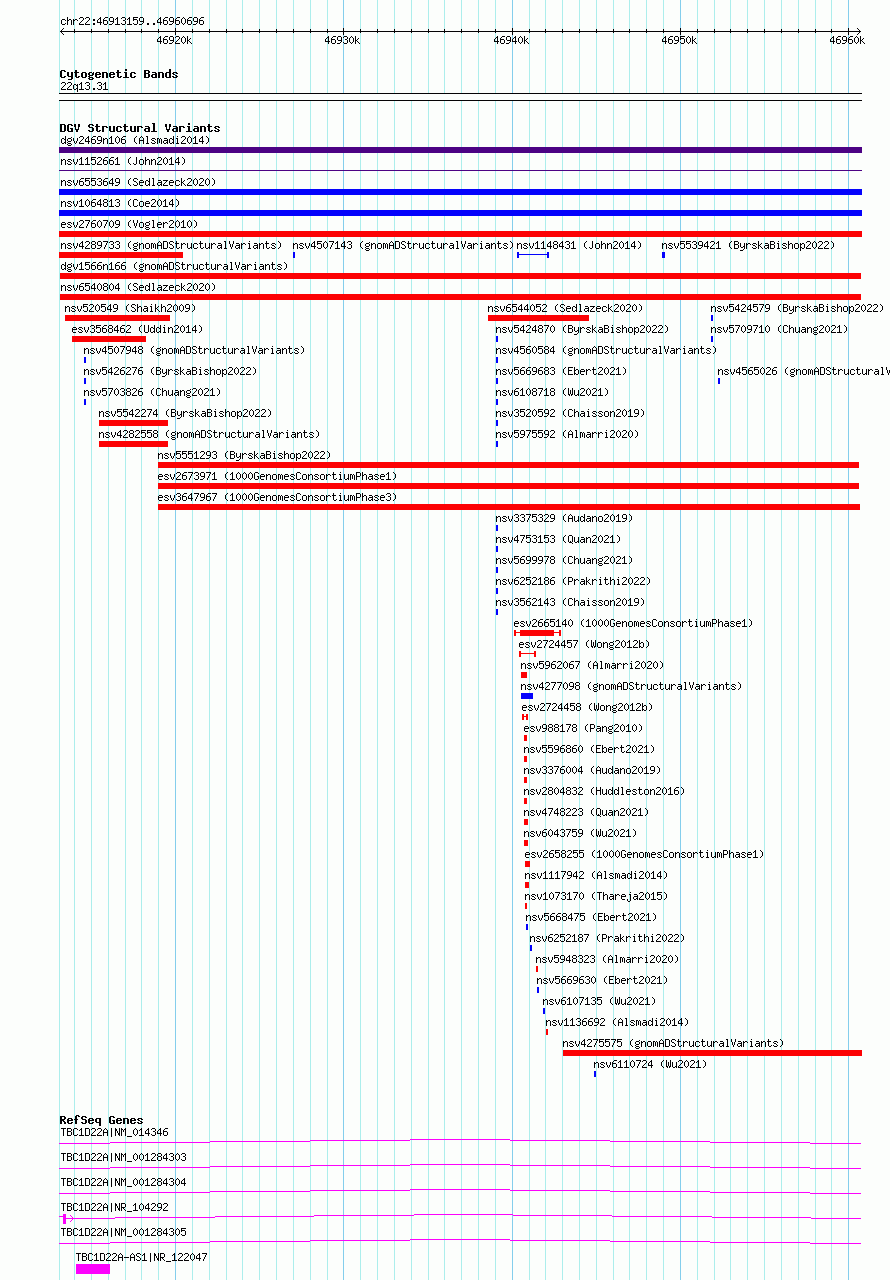Click label nsv3375329 (Audano2019)
The image size is (890, 1280).
click(x=564, y=518)
